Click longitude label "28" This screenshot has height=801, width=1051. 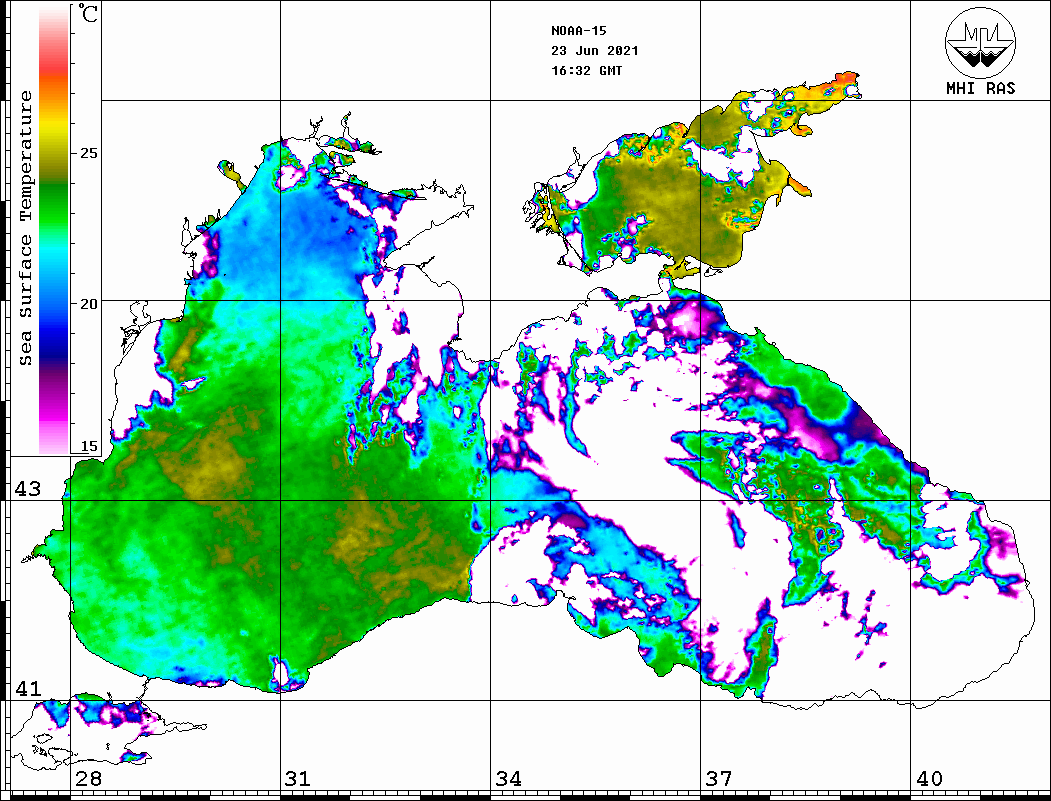point(88,778)
